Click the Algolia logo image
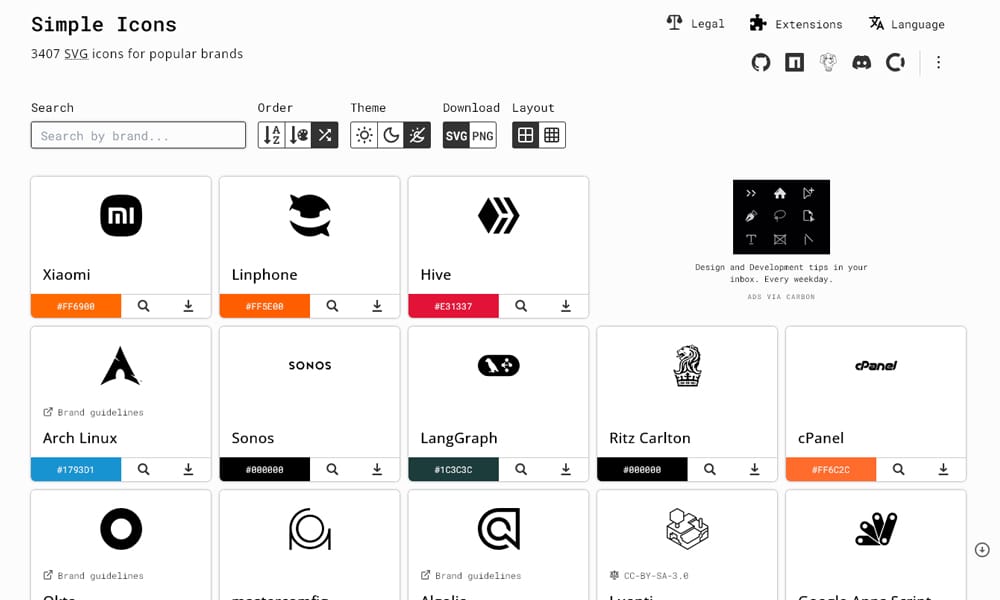This screenshot has height=600, width=1000. tap(499, 529)
